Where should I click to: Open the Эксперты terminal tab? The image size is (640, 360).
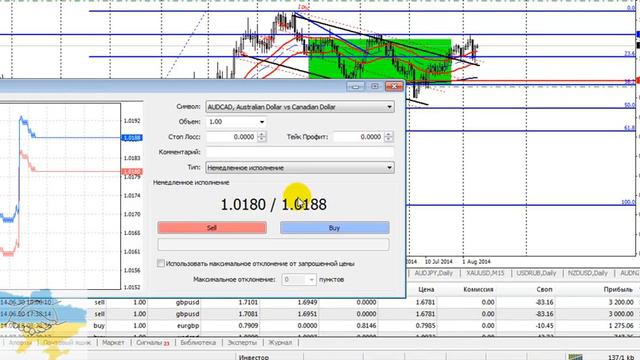(x=242, y=343)
